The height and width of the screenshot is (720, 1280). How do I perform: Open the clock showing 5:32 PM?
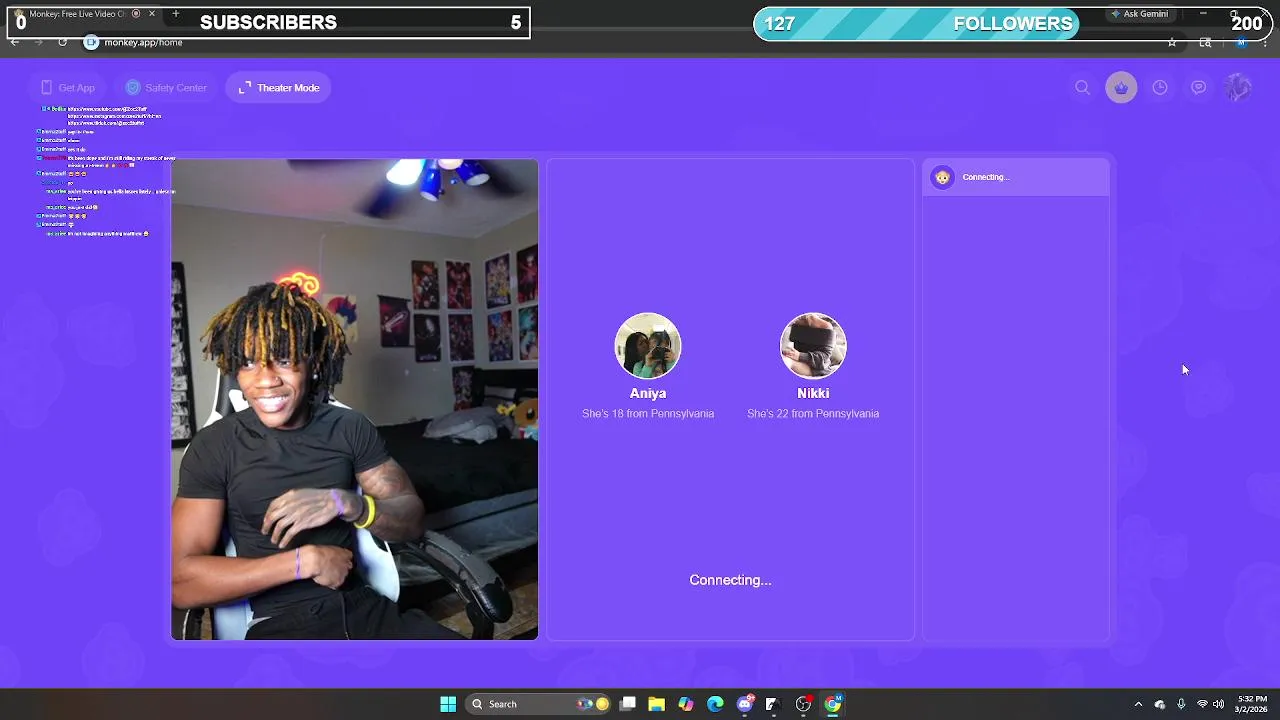click(1252, 704)
